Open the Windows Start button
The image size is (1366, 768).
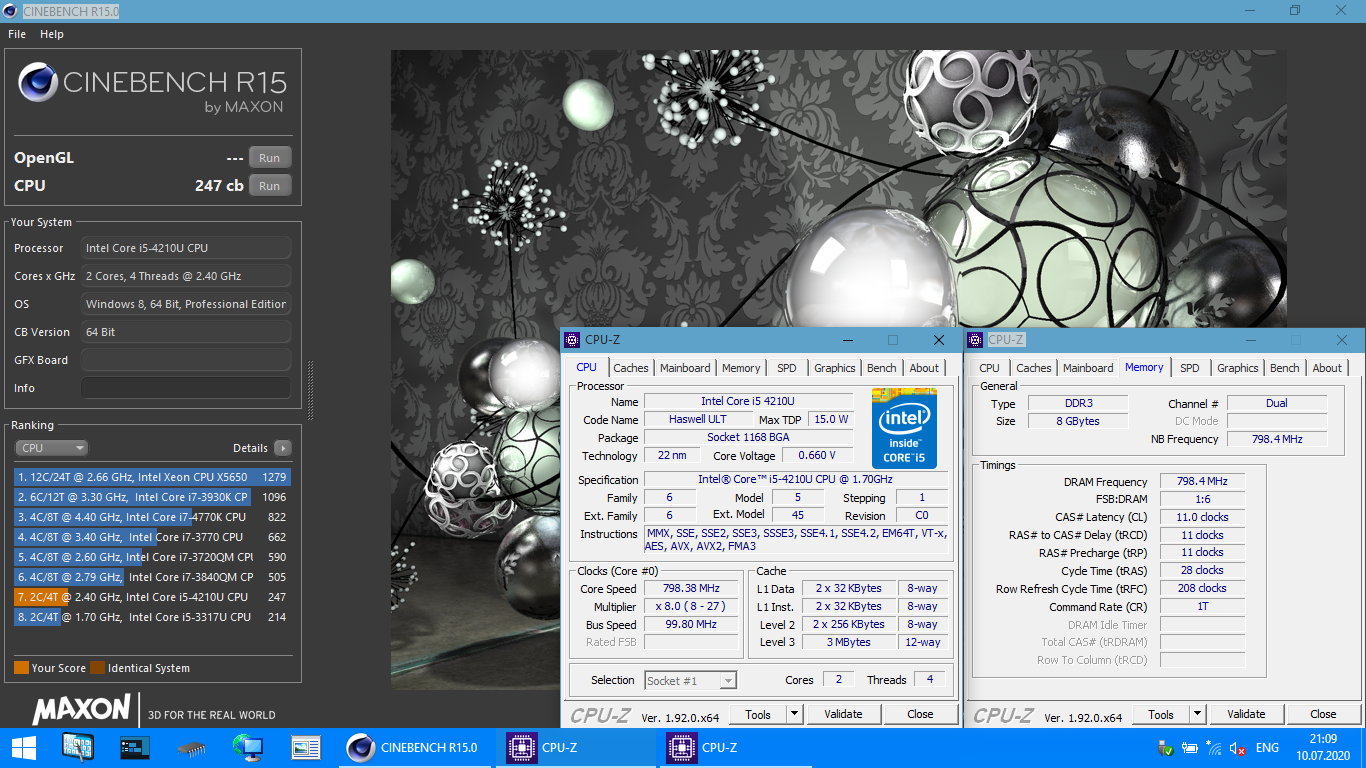pos(24,747)
